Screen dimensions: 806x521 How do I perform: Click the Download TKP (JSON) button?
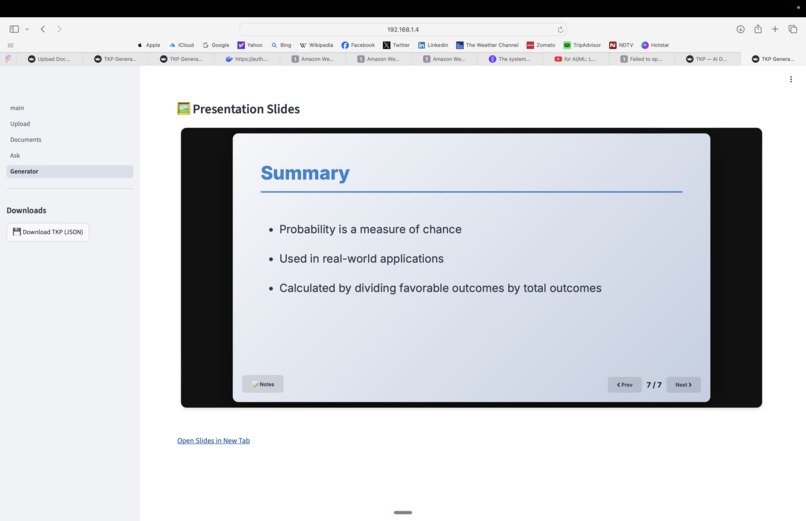click(x=48, y=232)
